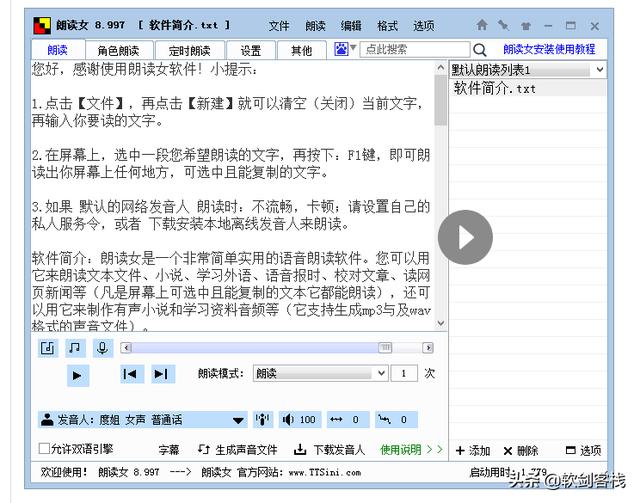640x503 pixels.
Task: Click the document note icon button
Action: [48, 348]
